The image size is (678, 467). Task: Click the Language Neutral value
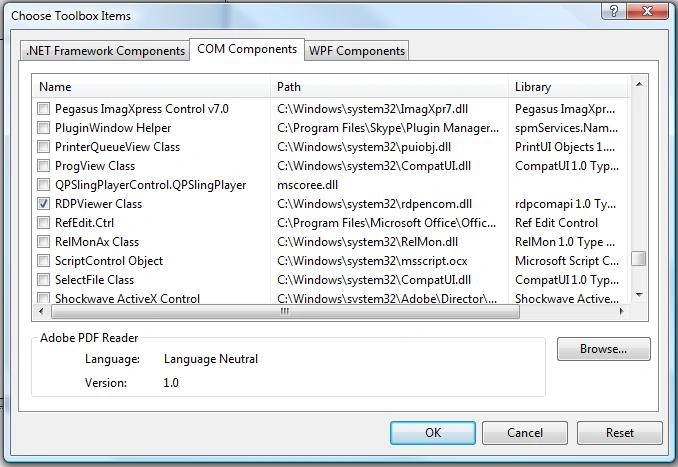coord(211,359)
